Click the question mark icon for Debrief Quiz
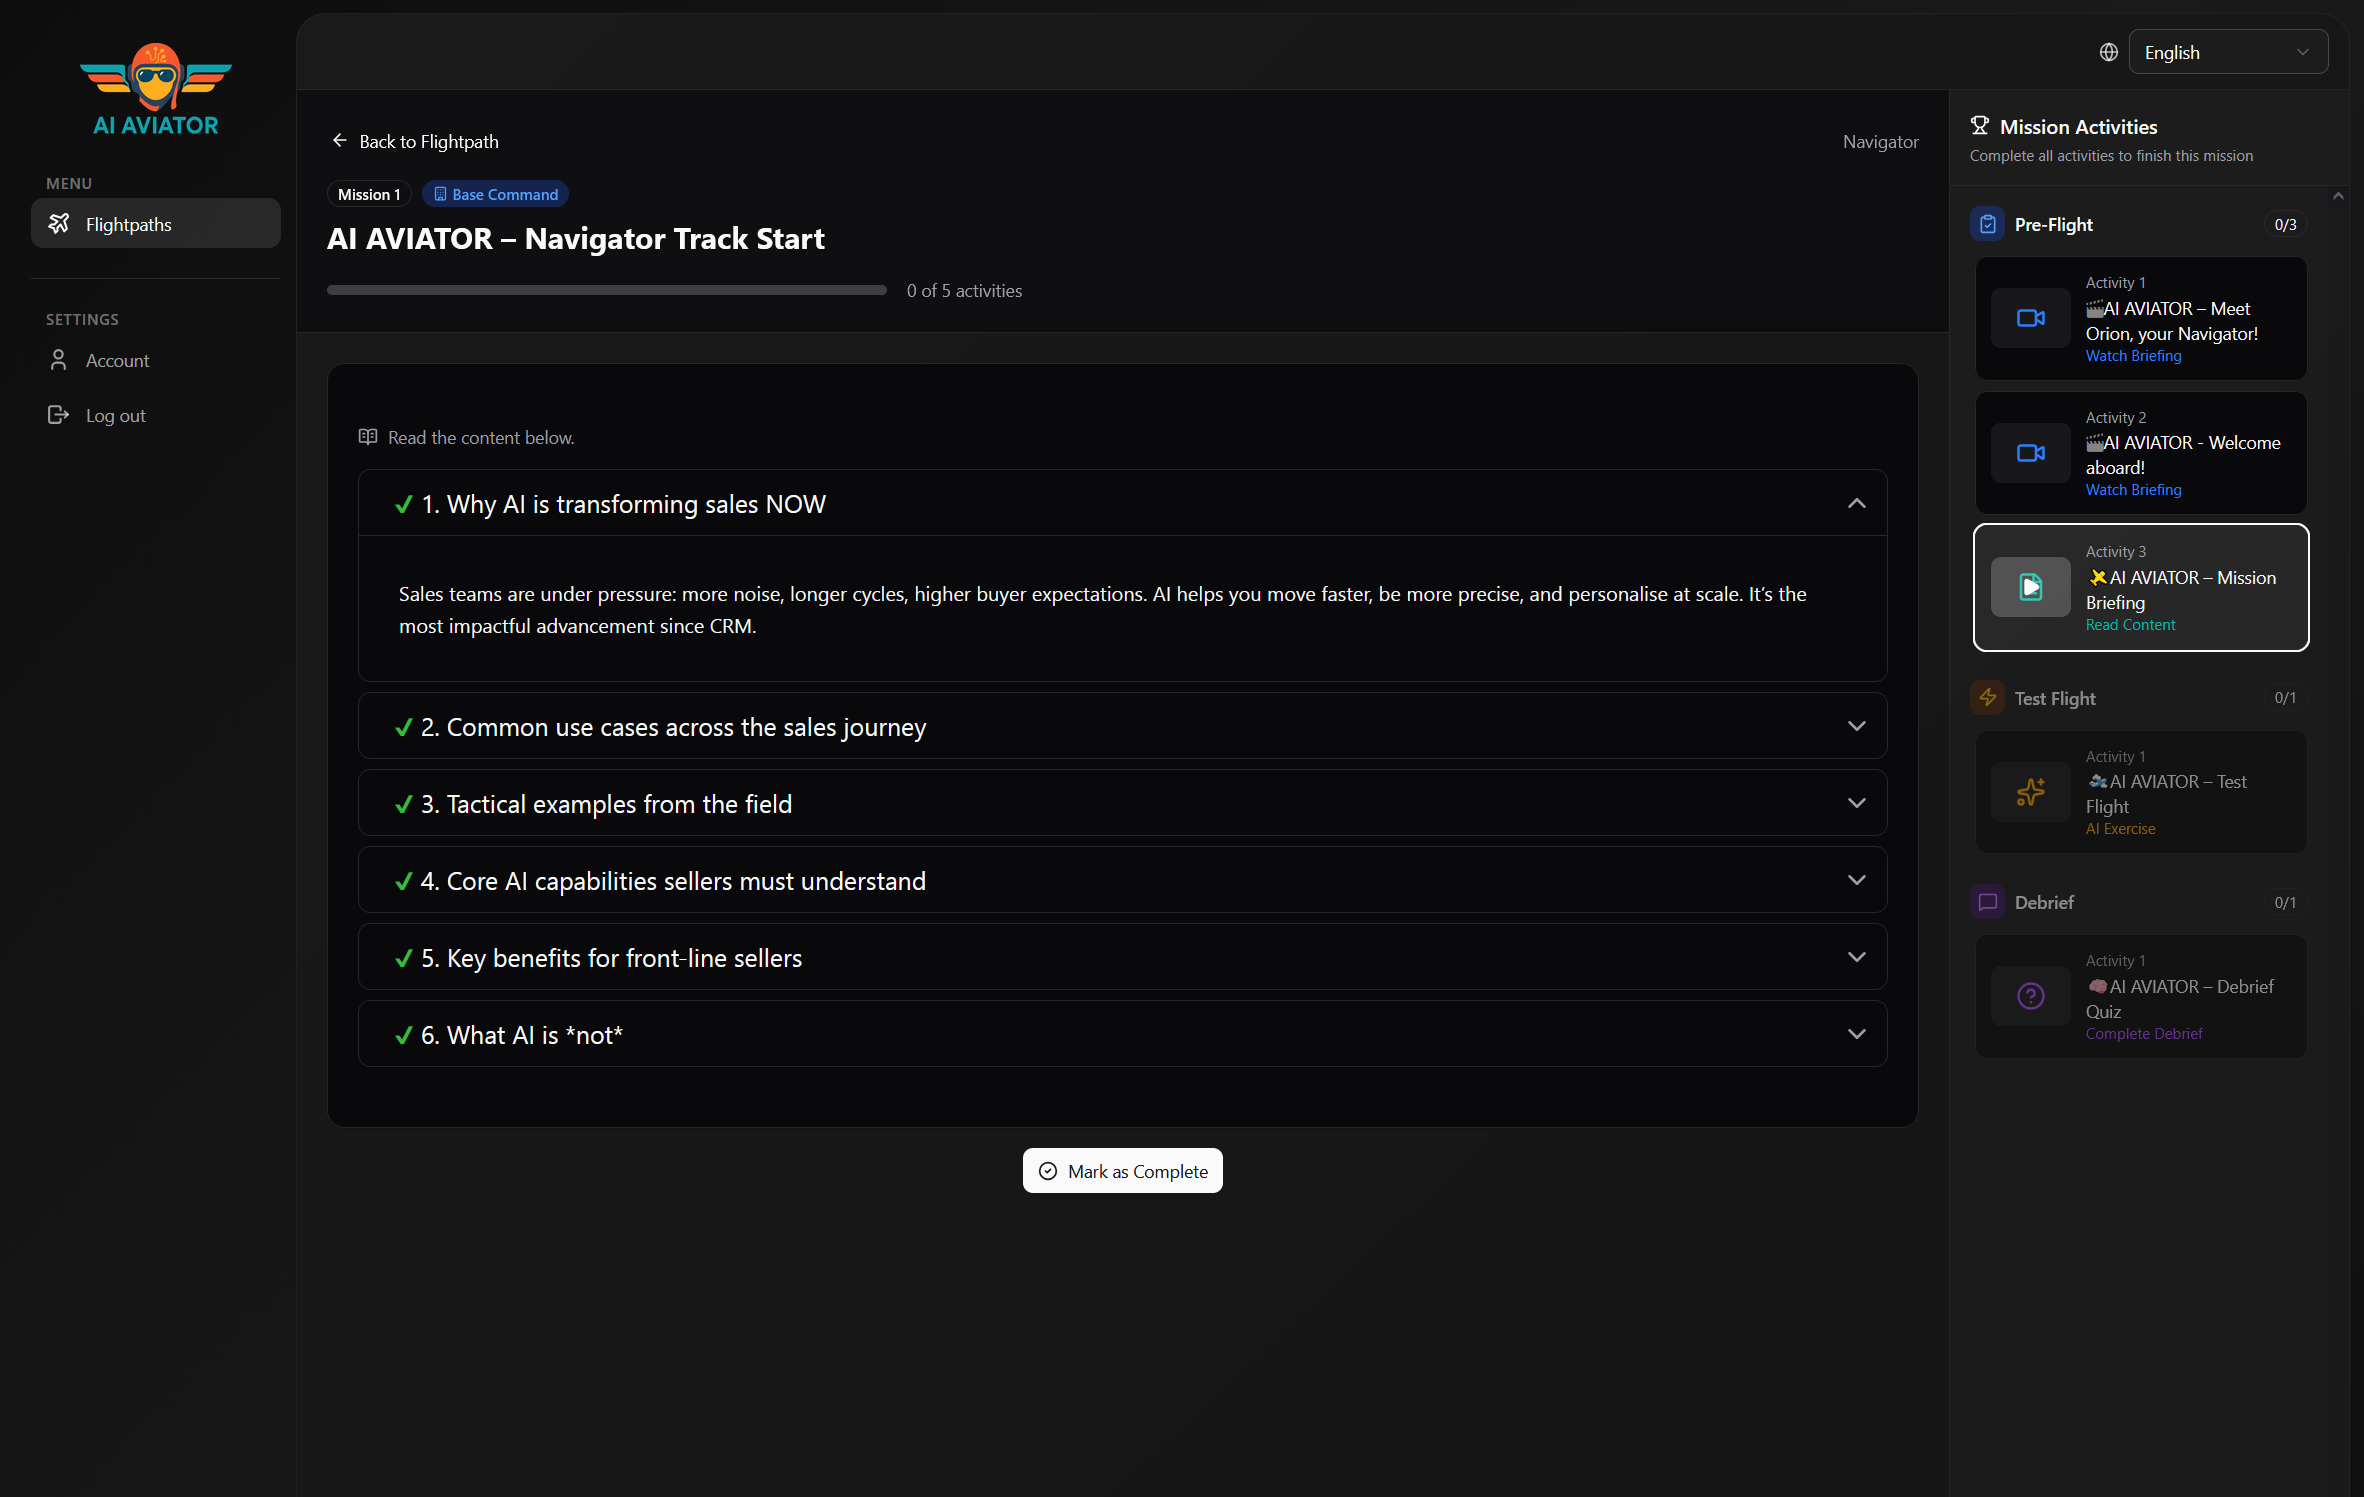The width and height of the screenshot is (2364, 1497). click(x=2030, y=996)
